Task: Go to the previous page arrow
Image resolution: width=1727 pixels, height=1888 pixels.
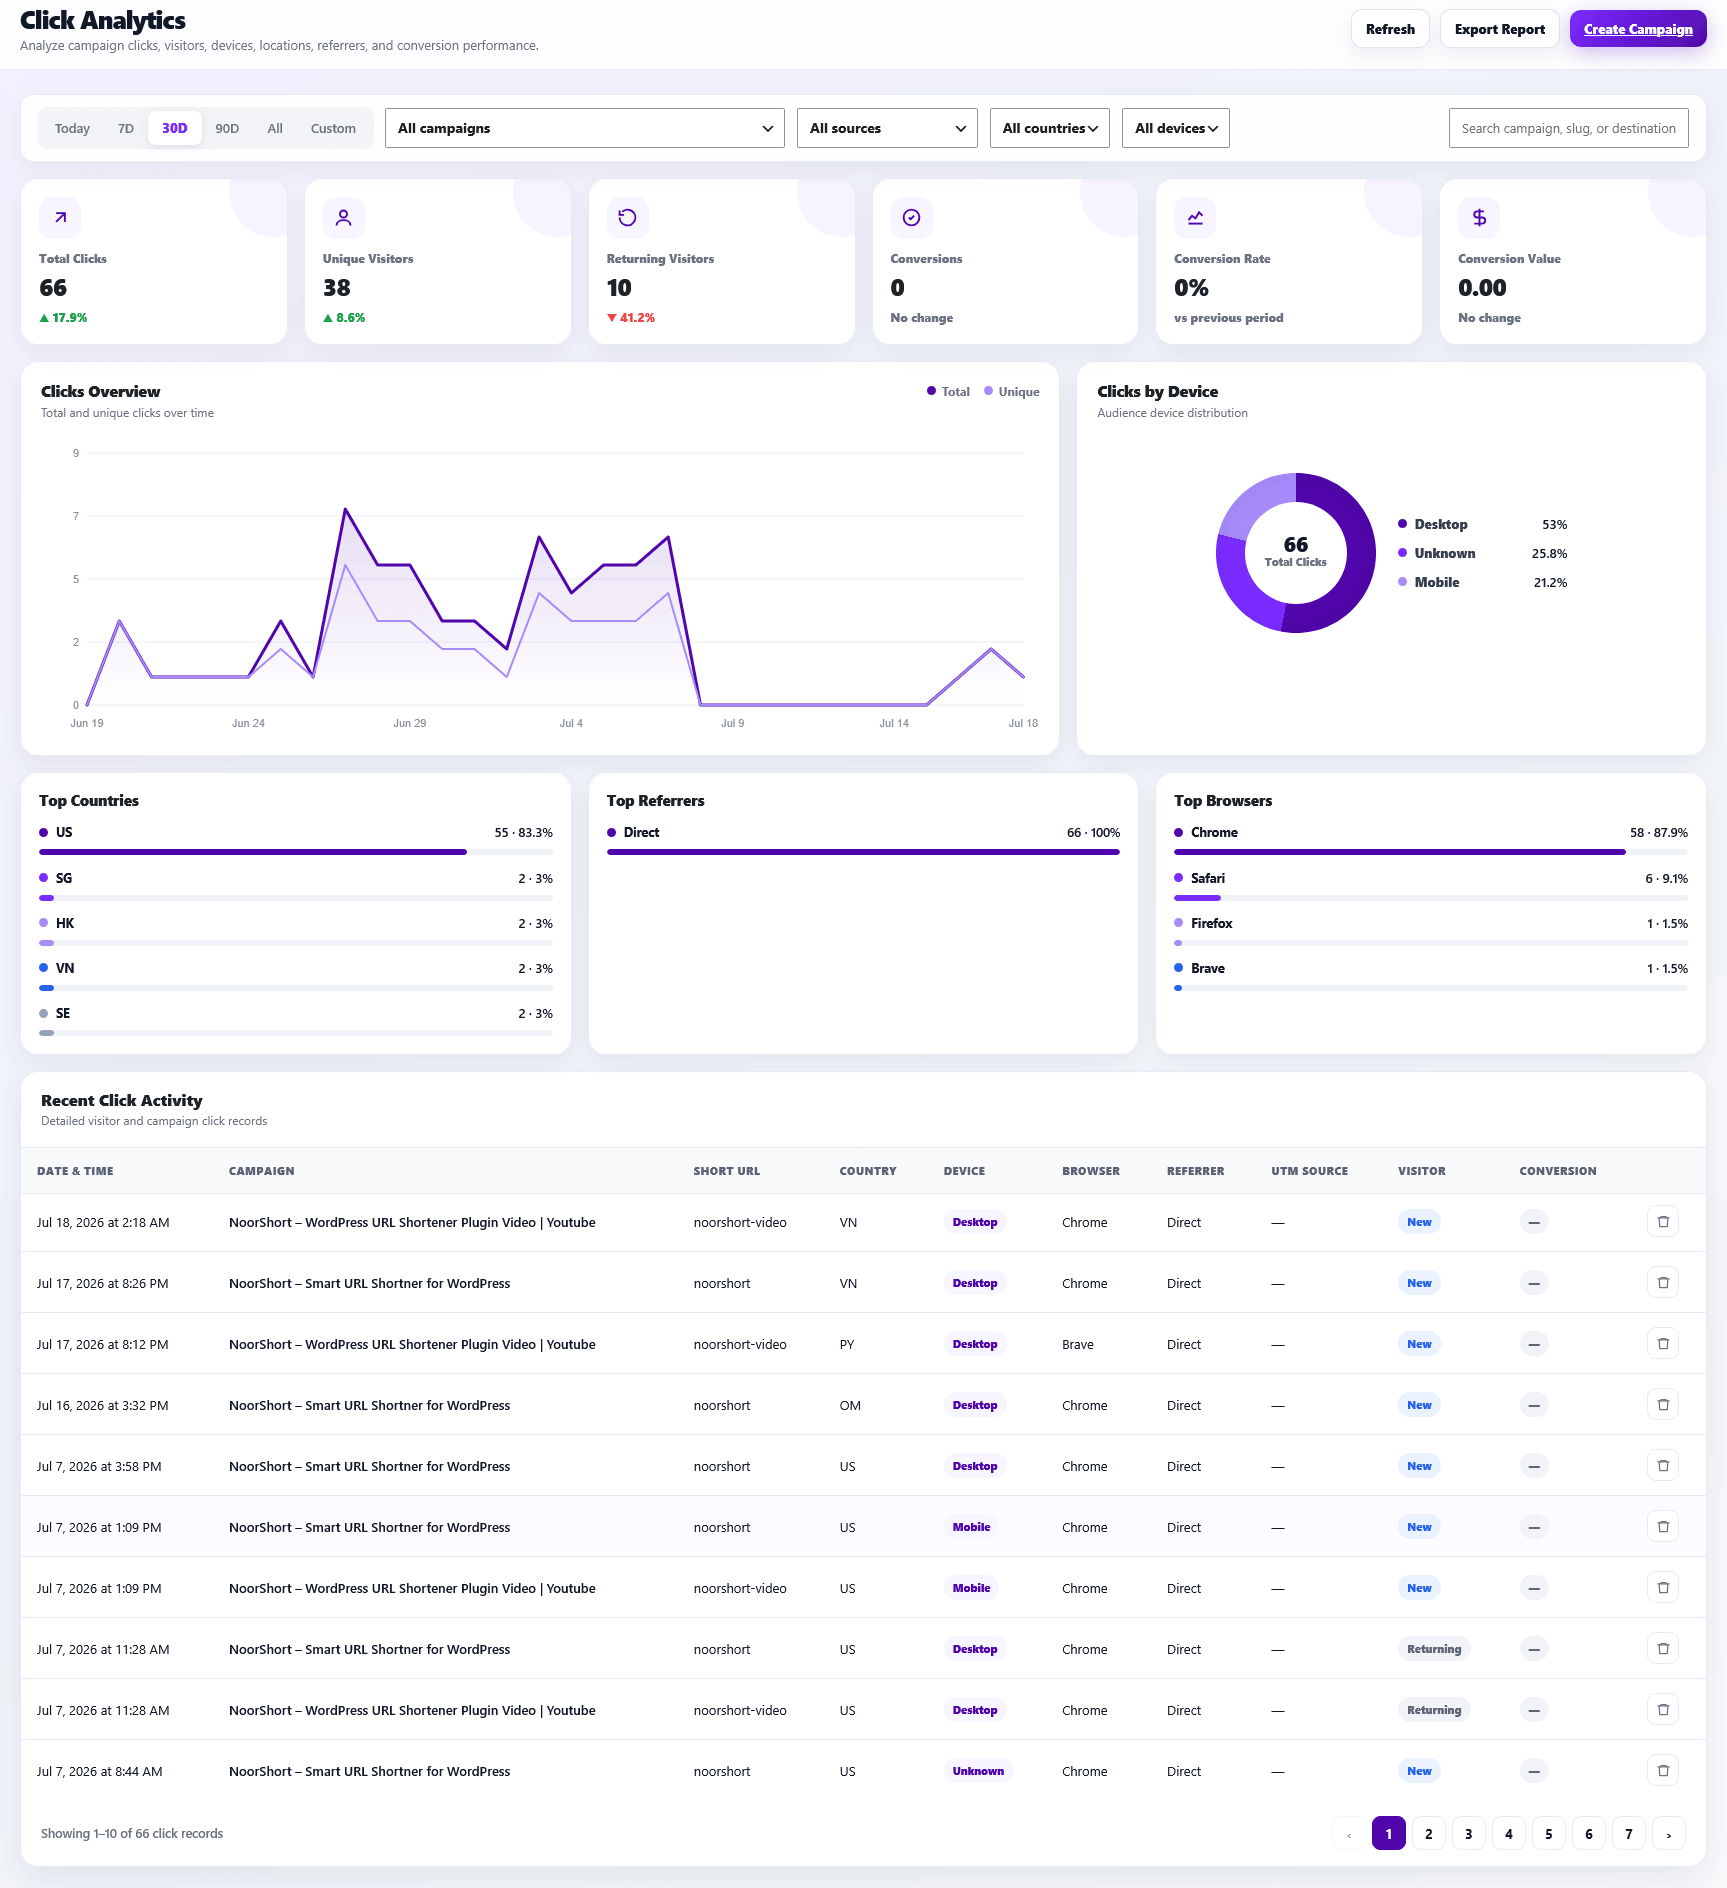Action: [x=1349, y=1834]
